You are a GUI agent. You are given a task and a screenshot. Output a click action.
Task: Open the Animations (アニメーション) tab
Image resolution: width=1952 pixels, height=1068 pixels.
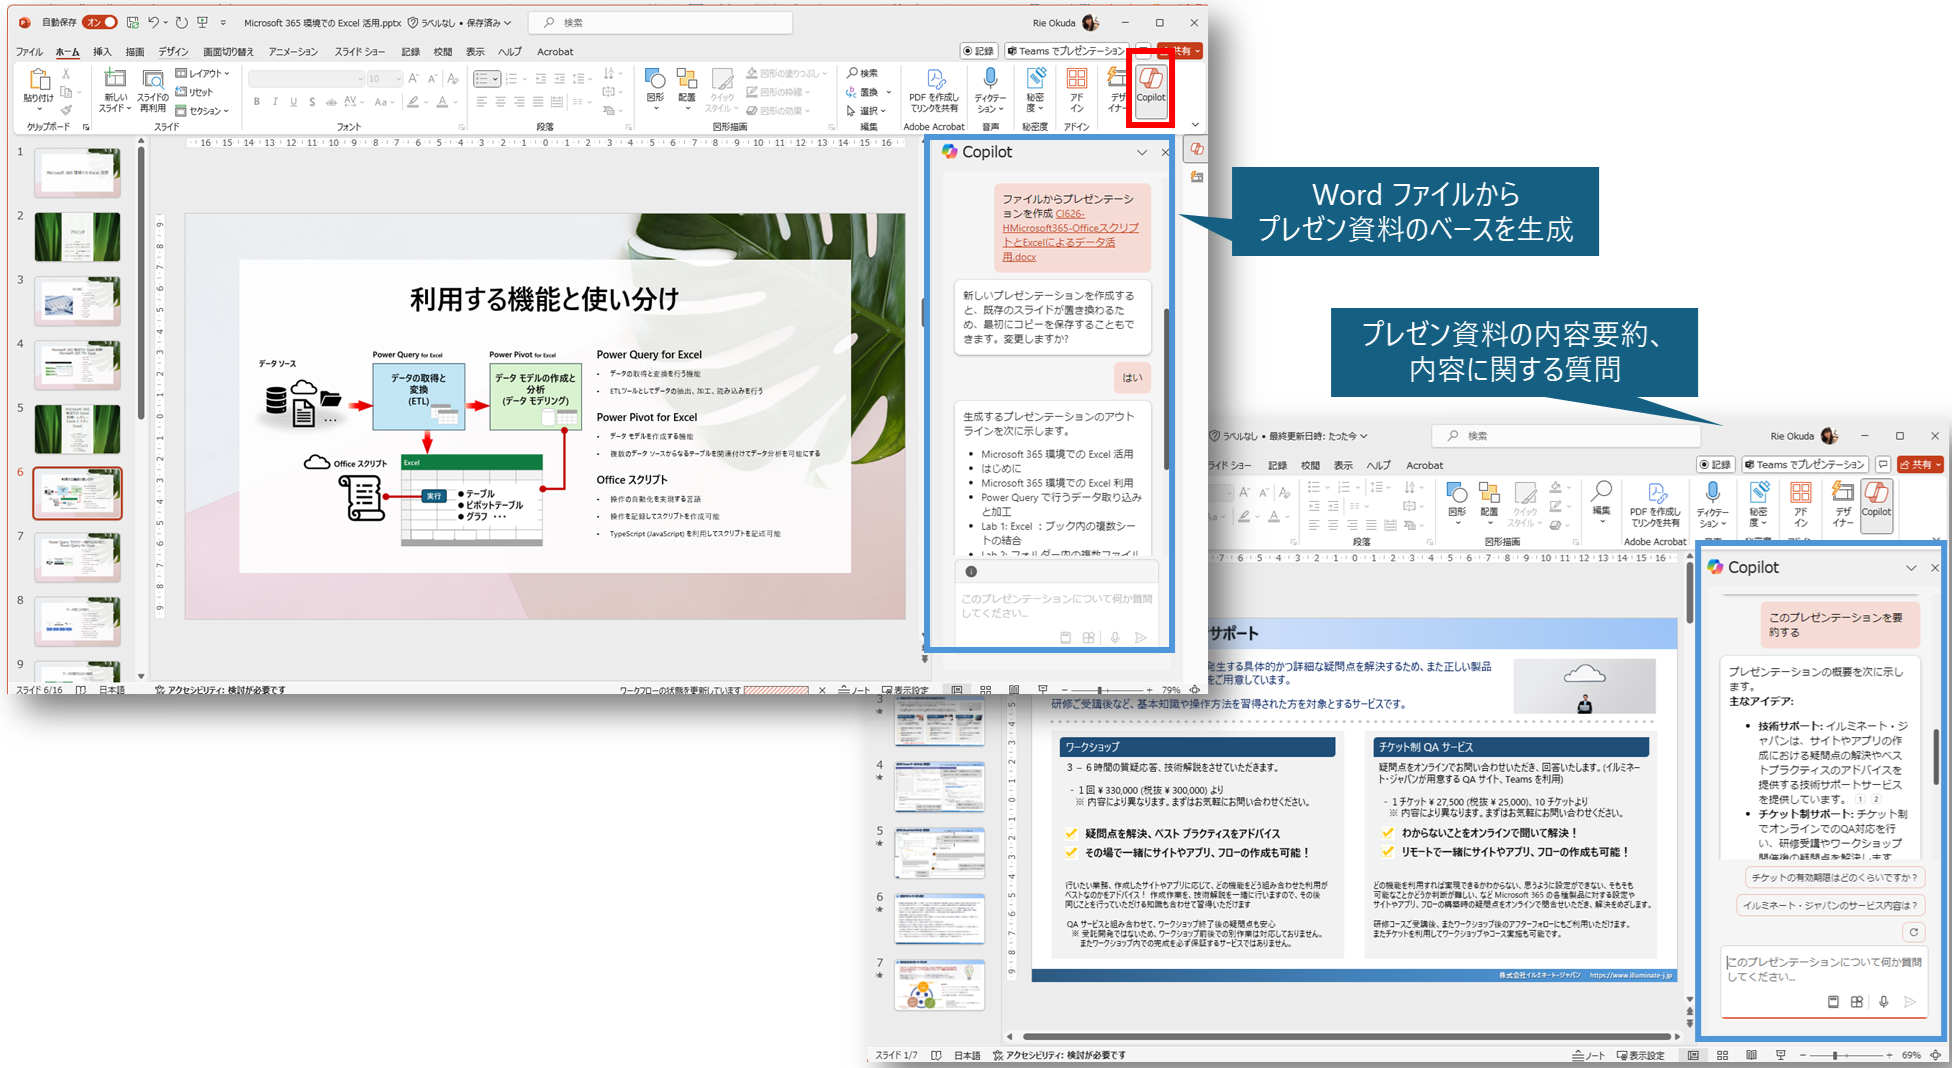click(x=293, y=52)
